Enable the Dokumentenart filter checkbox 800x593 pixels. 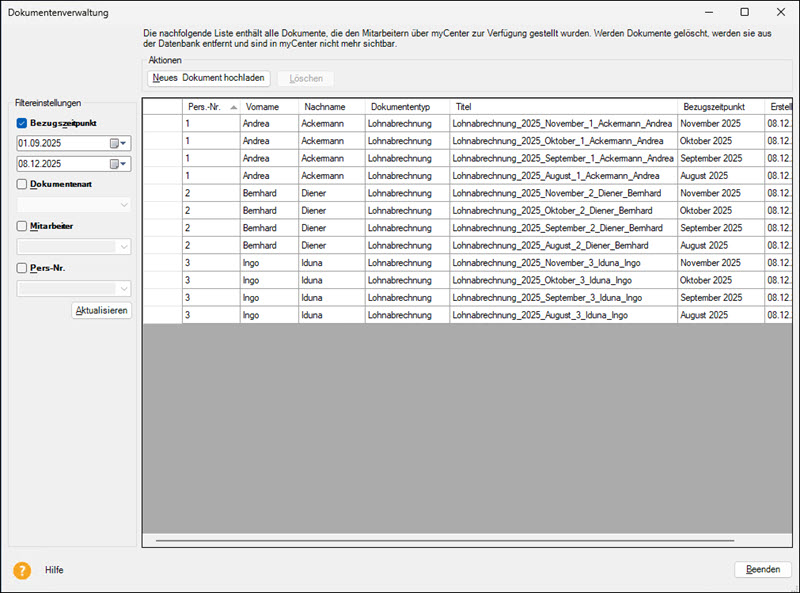(22, 184)
